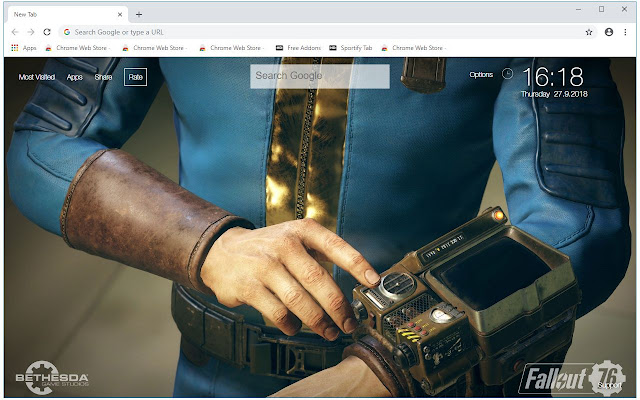The width and height of the screenshot is (640, 400).
Task: Minimize the Chrome window
Action: (x=578, y=9)
